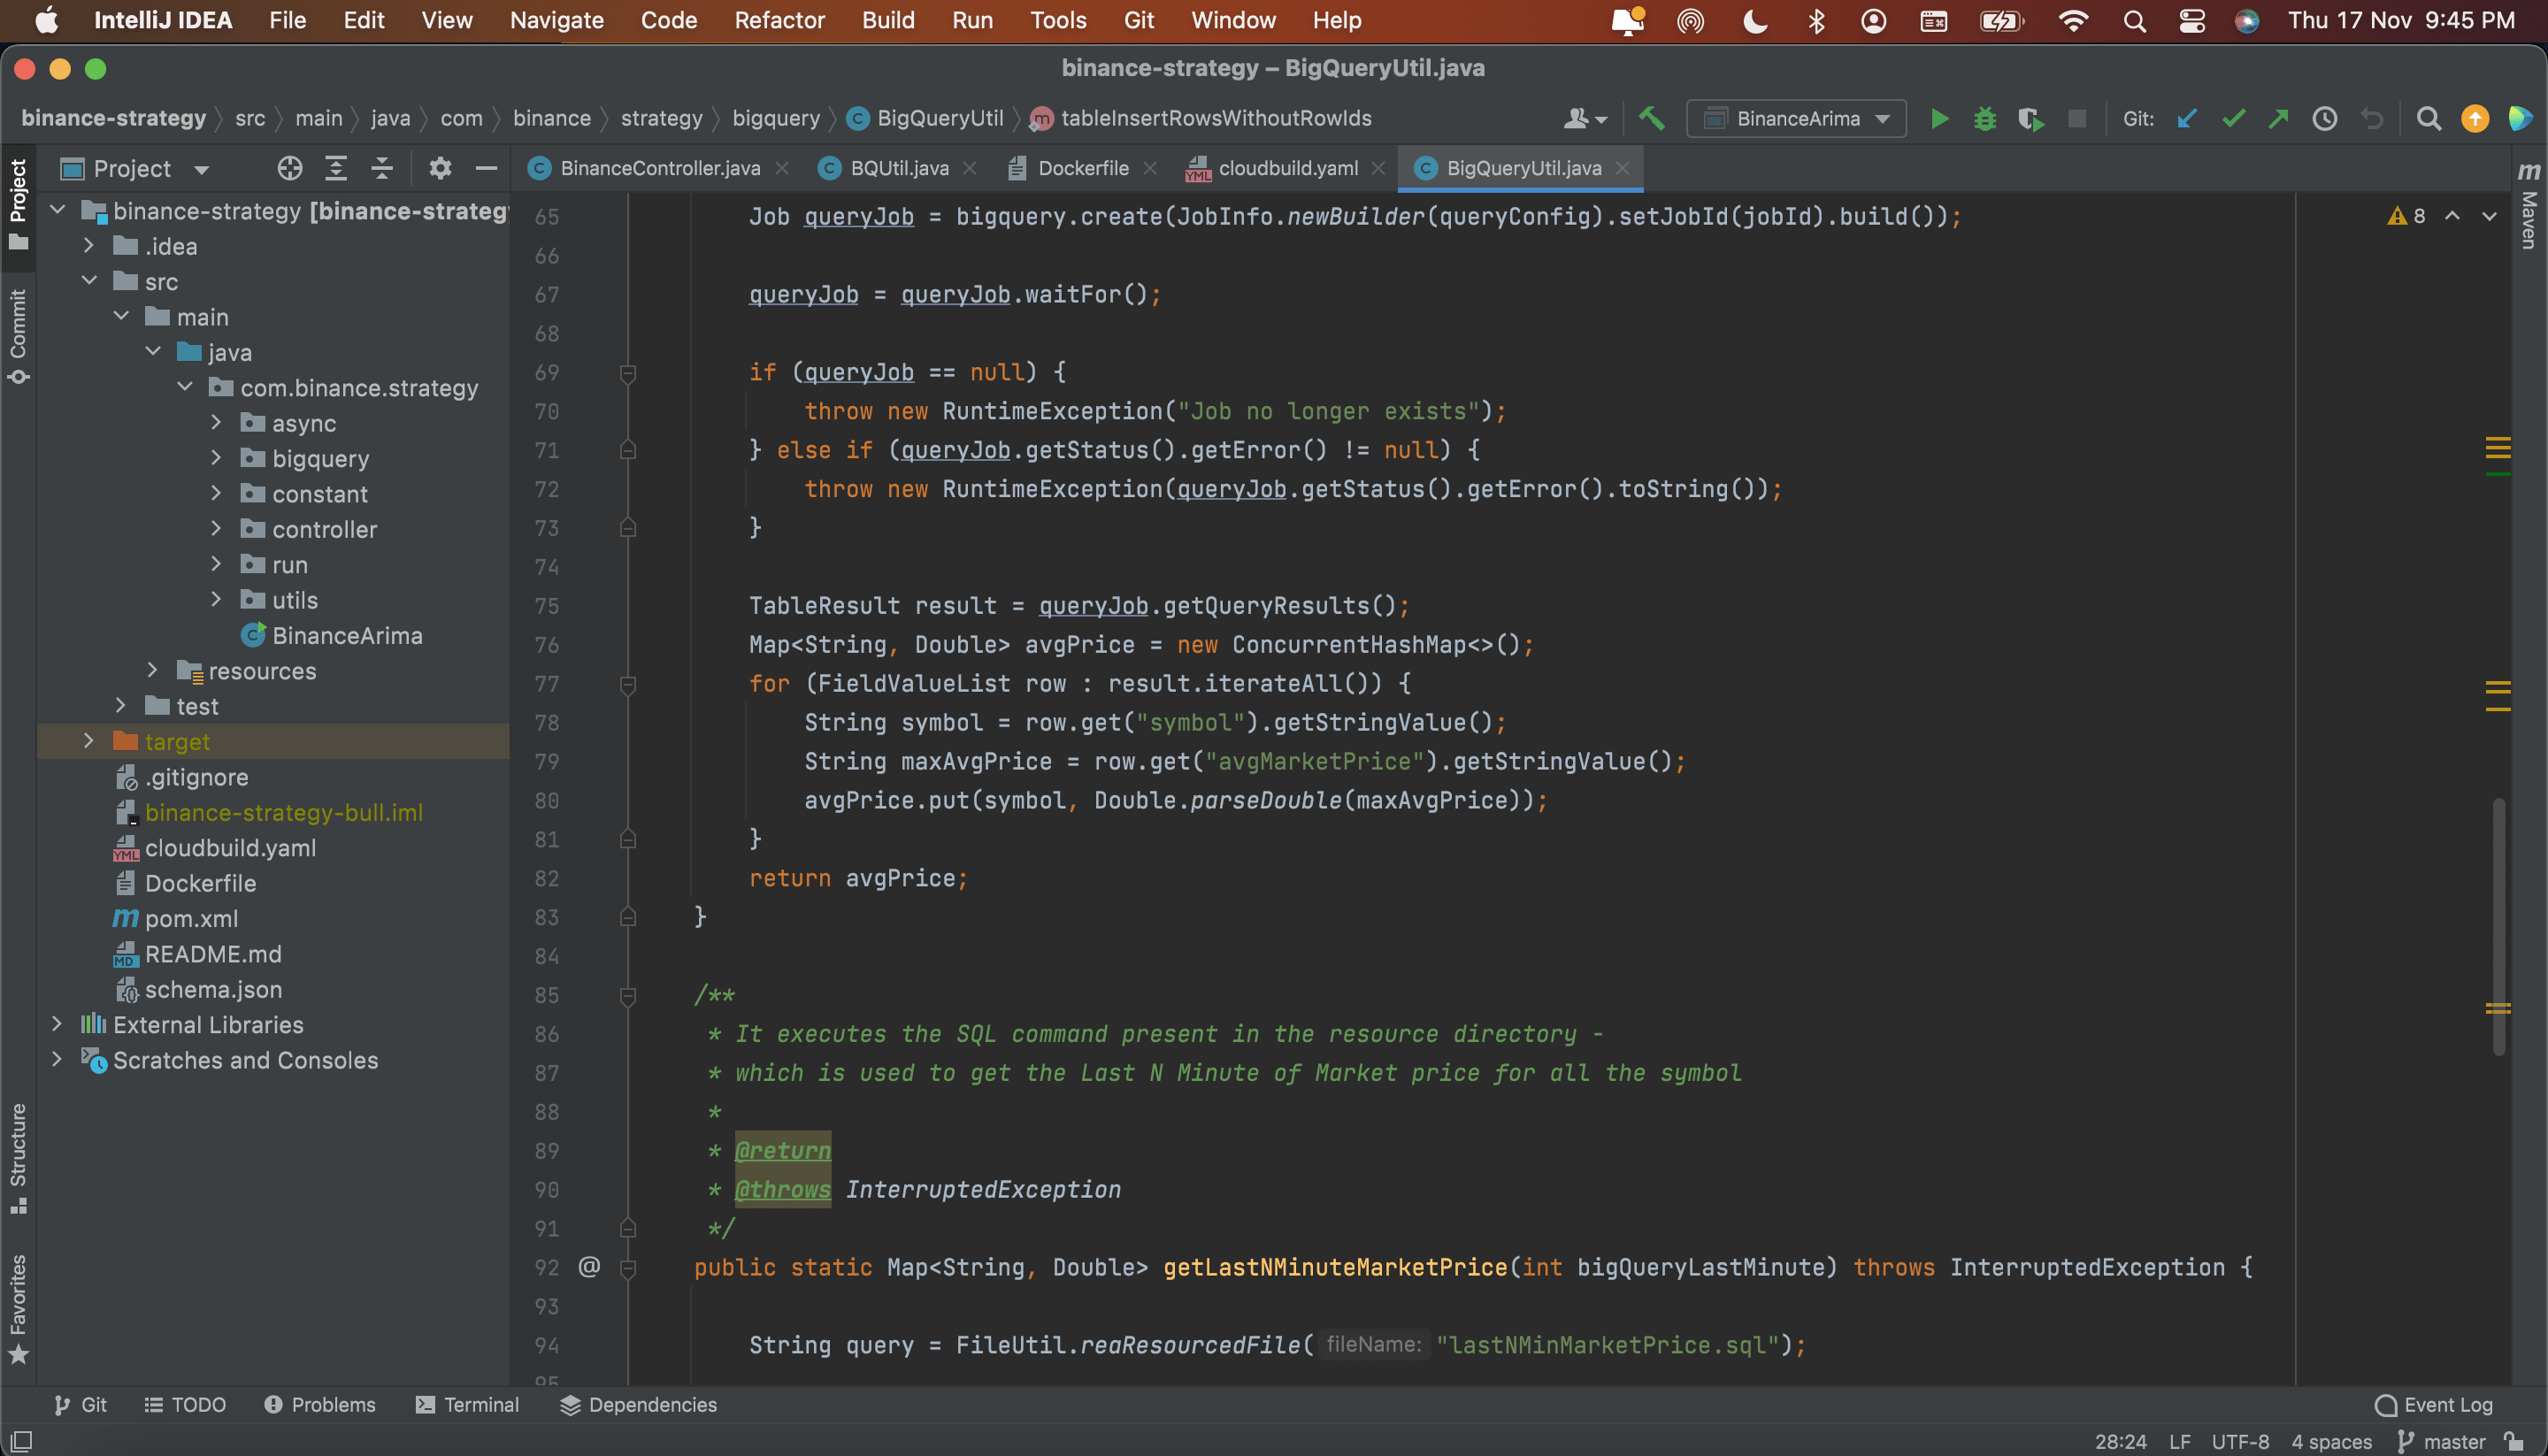This screenshot has width=2548, height=1456.
Task: Open the Refactor menu
Action: click(x=779, y=20)
